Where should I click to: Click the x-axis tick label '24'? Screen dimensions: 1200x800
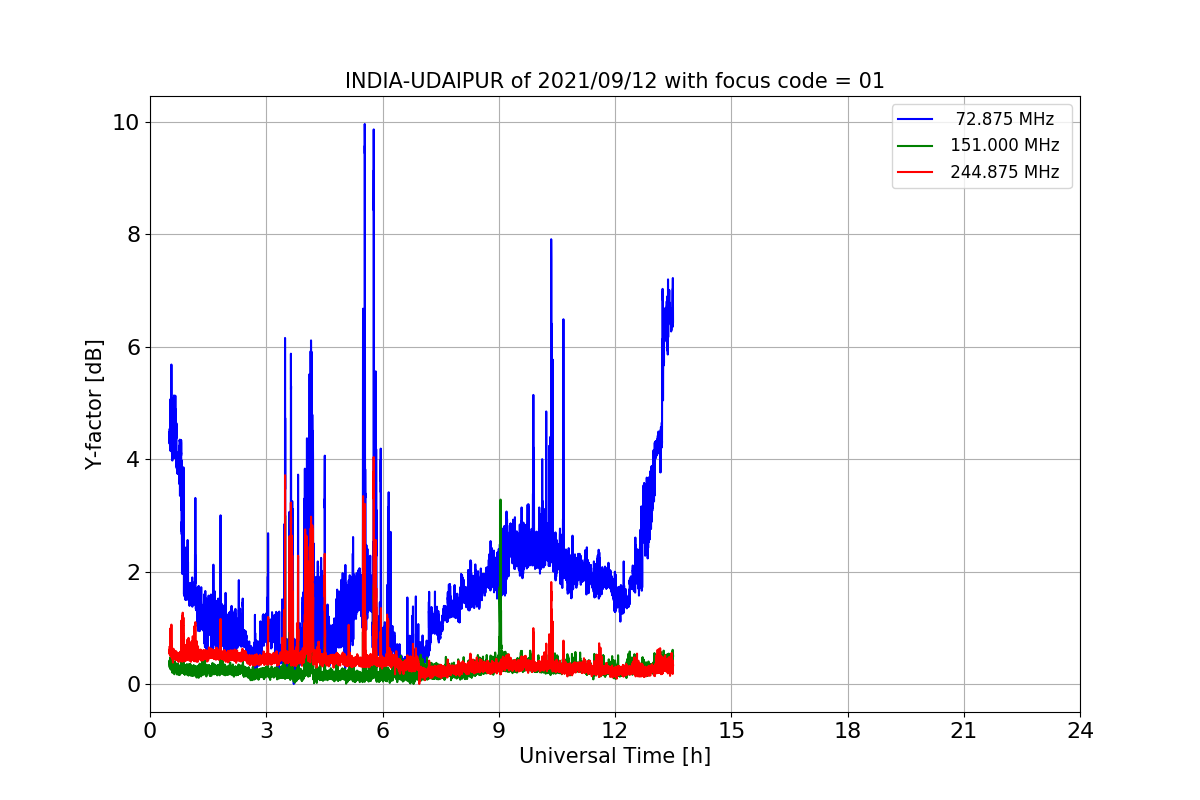click(1080, 731)
